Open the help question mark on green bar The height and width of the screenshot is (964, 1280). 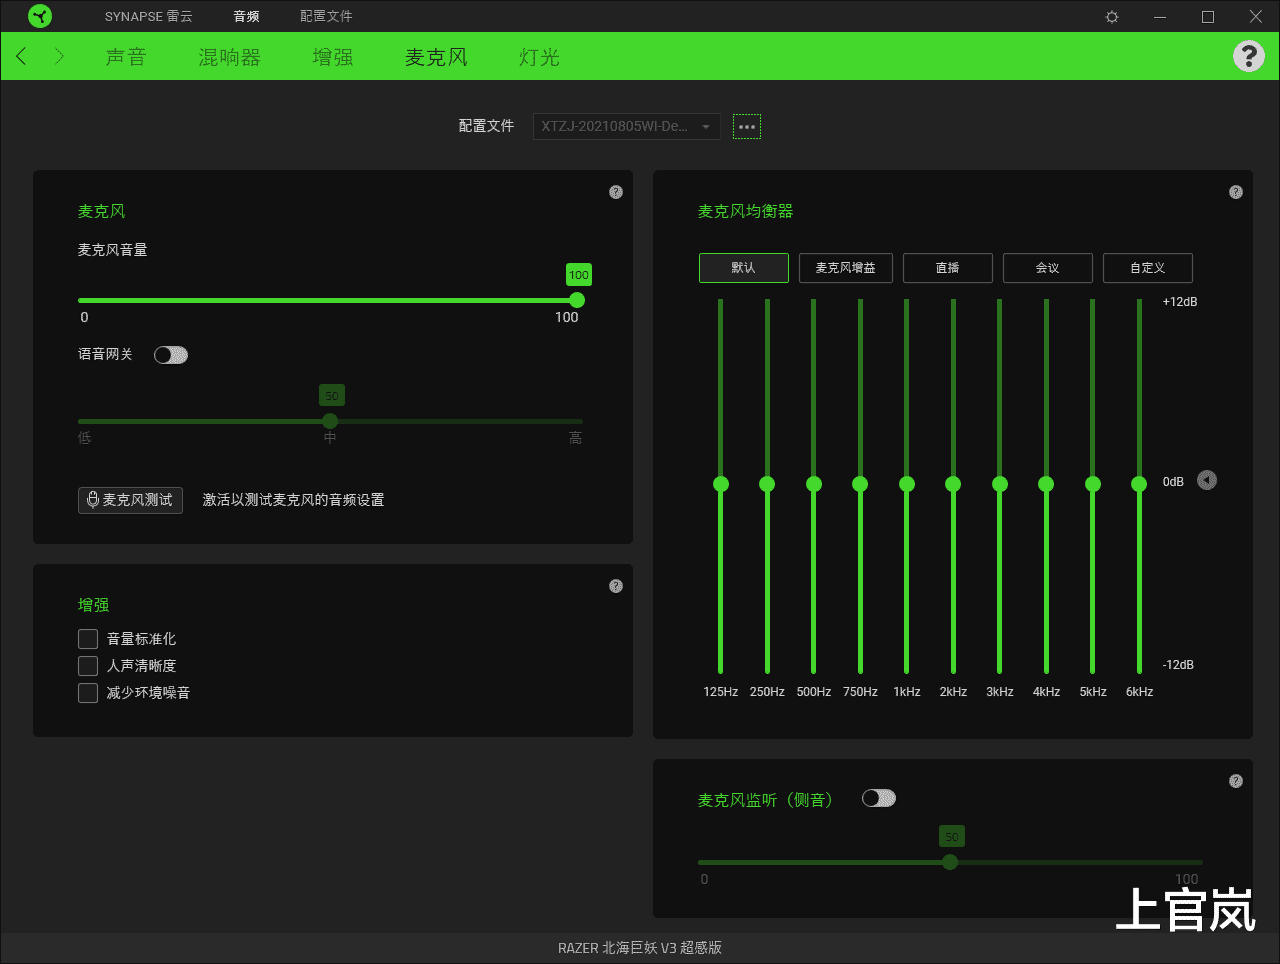point(1248,56)
